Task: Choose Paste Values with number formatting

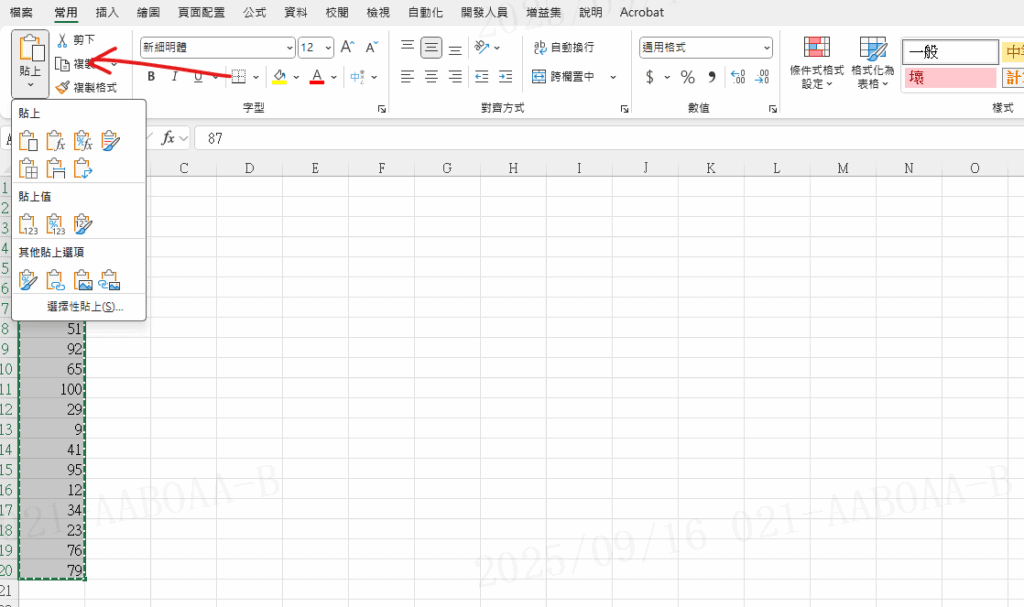Action: 56,224
